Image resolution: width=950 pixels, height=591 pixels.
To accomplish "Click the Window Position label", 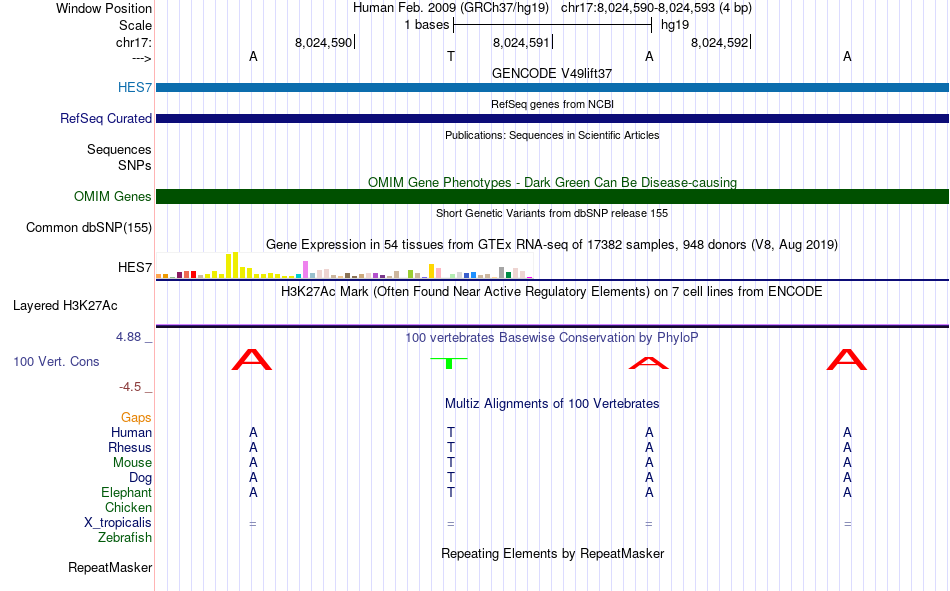I will pos(104,8).
